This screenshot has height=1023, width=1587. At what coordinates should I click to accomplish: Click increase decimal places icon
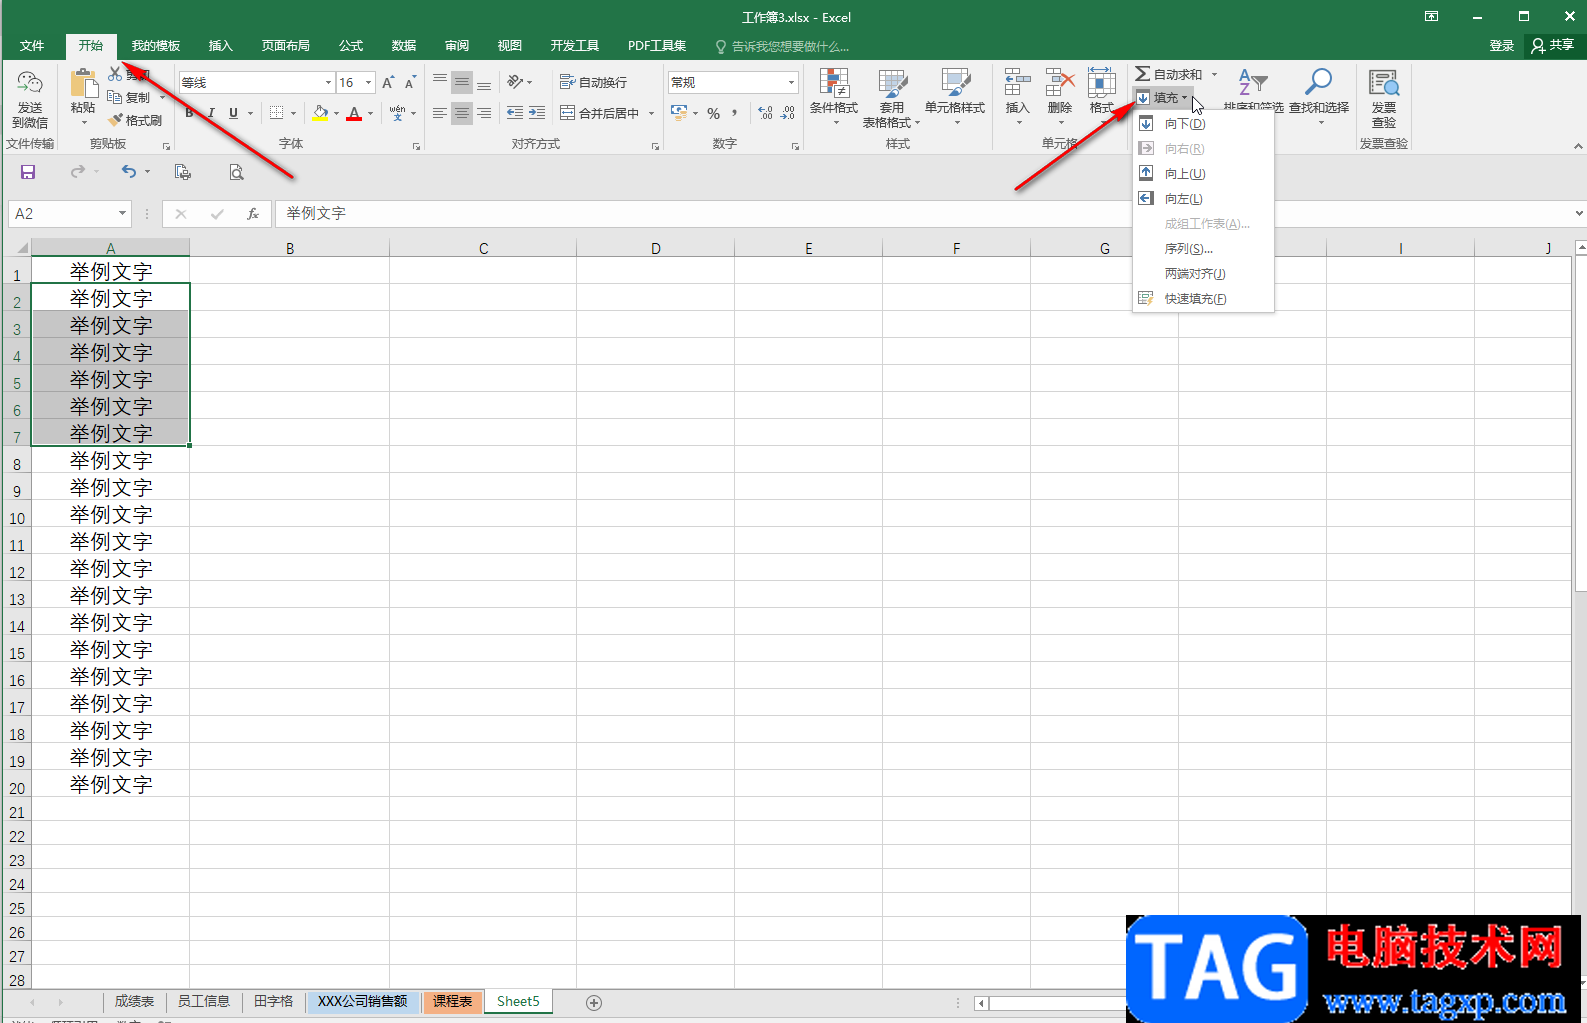click(x=765, y=113)
